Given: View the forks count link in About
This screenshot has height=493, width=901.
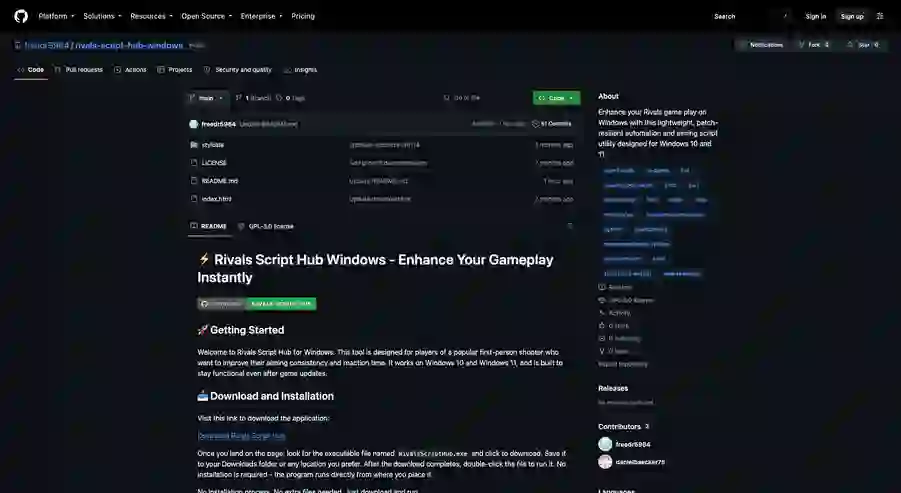Looking at the screenshot, I should [614, 351].
